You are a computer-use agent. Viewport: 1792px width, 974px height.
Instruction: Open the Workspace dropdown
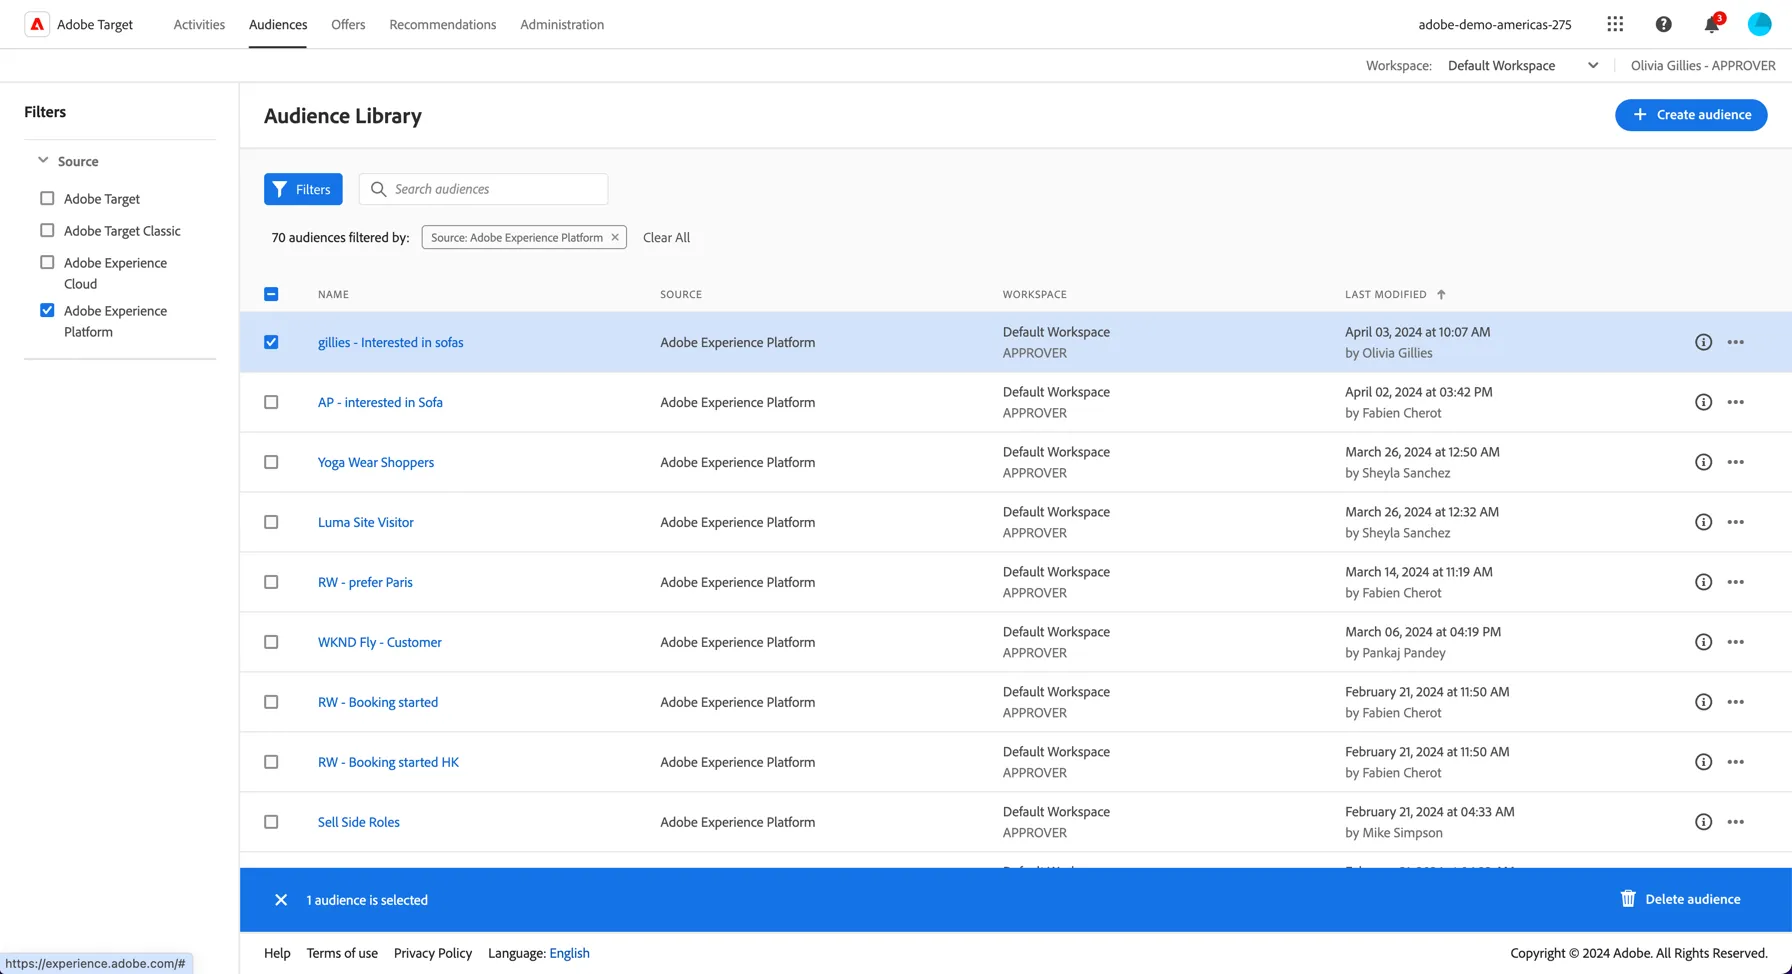coord(1522,65)
